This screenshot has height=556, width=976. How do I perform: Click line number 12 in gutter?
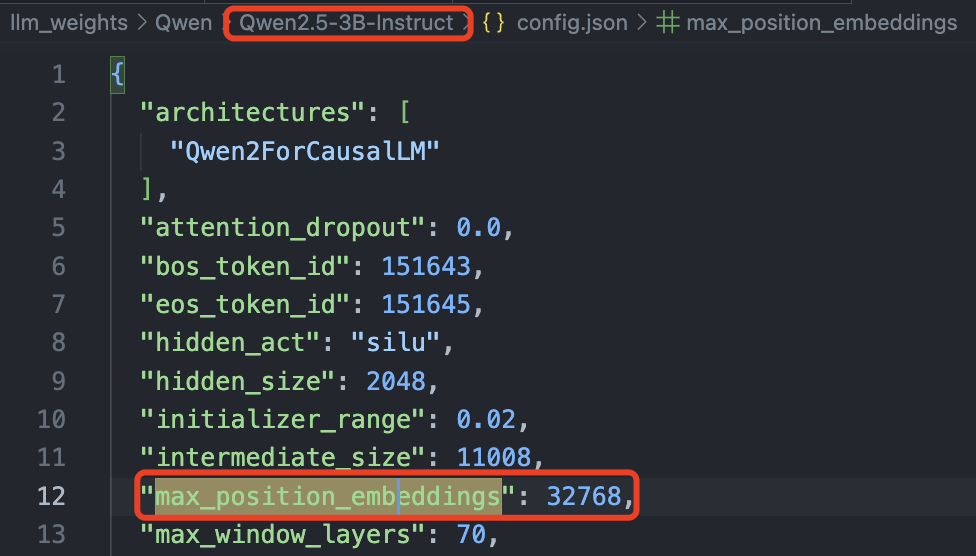pyautogui.click(x=52, y=496)
